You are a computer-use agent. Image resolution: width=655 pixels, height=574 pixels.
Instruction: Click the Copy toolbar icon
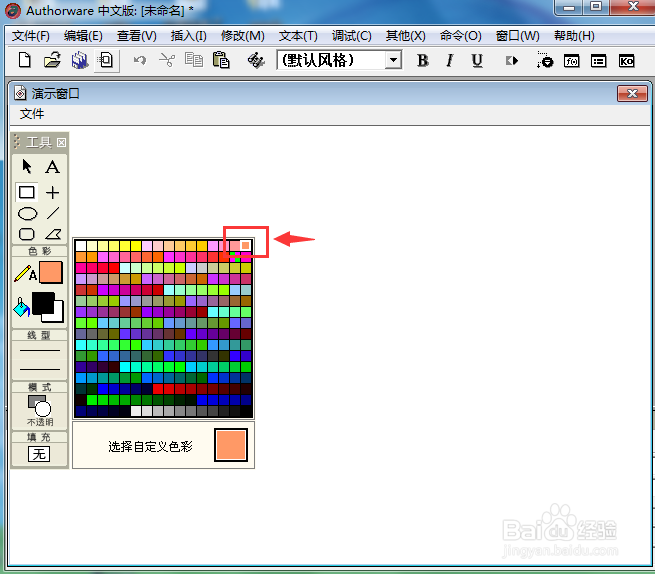point(194,61)
